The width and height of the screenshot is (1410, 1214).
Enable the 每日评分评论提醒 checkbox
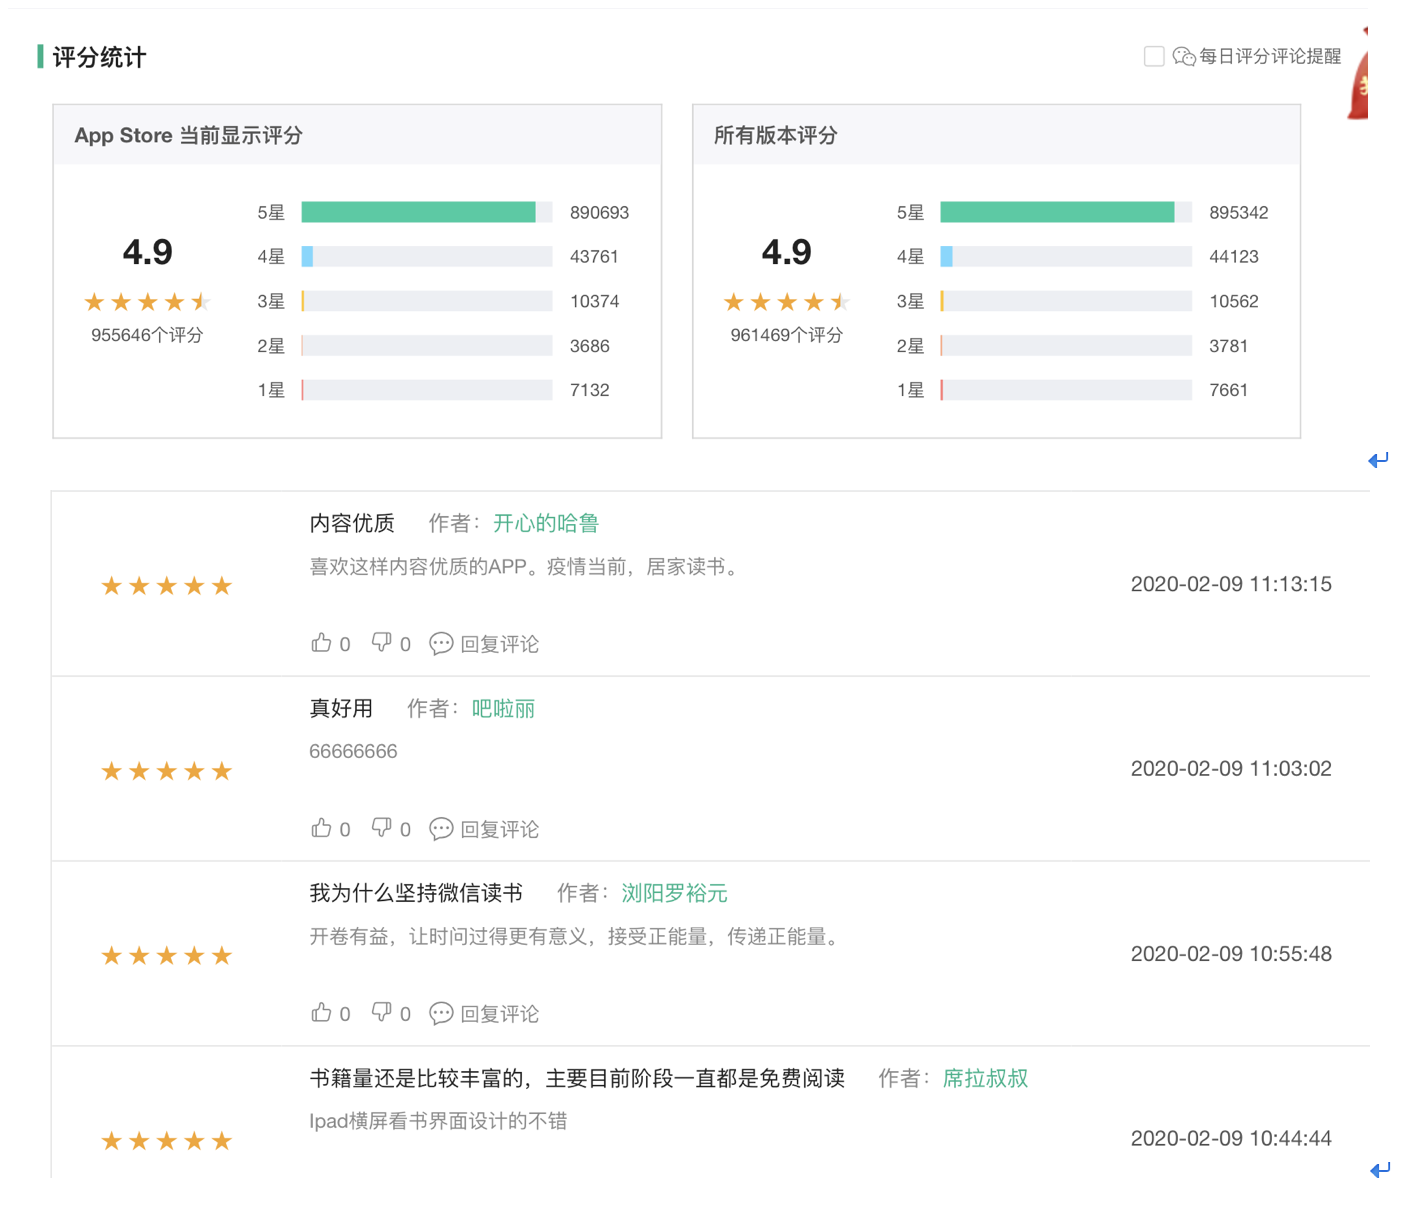tap(1152, 56)
